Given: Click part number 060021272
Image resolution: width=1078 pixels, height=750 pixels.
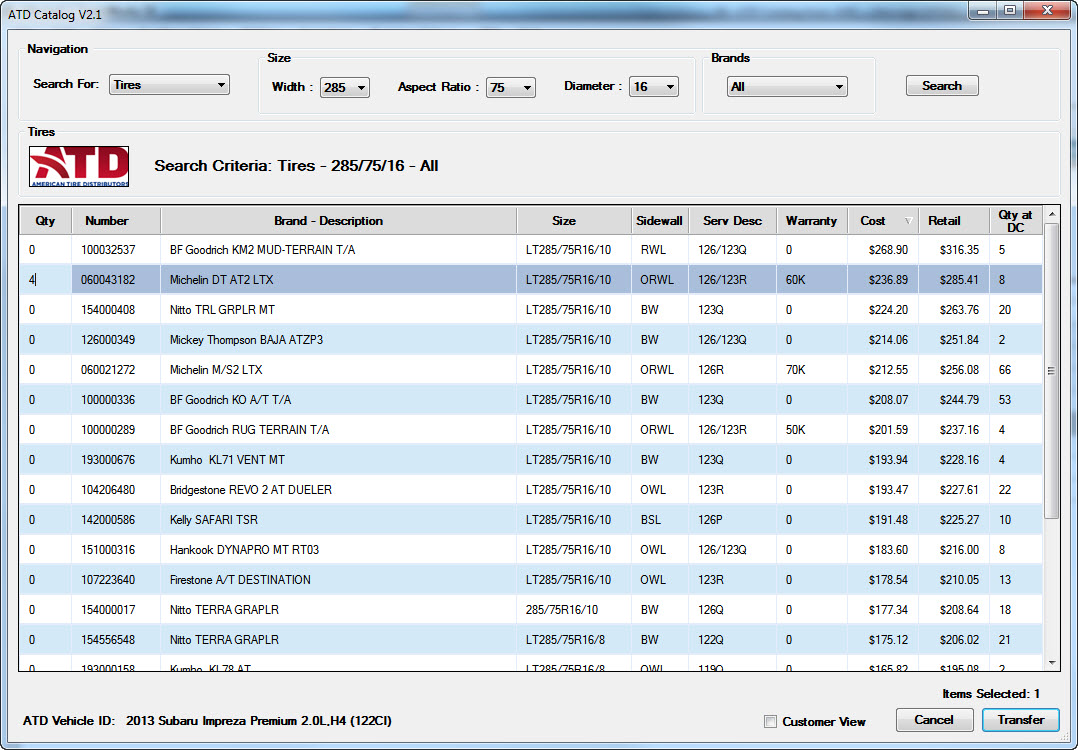Looking at the screenshot, I should [108, 370].
